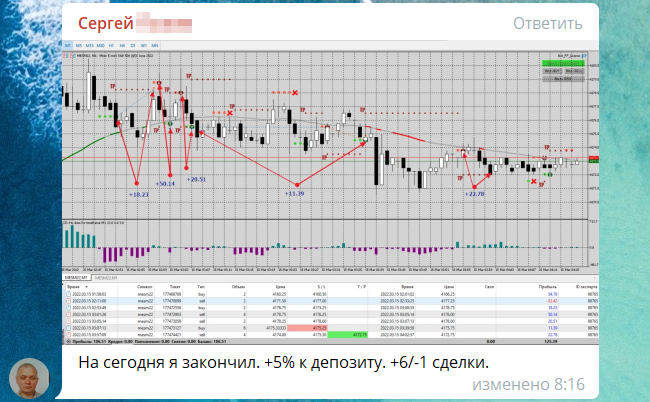650x402 pixels.
Task: Select the M15 timeframe button
Action: (89, 46)
